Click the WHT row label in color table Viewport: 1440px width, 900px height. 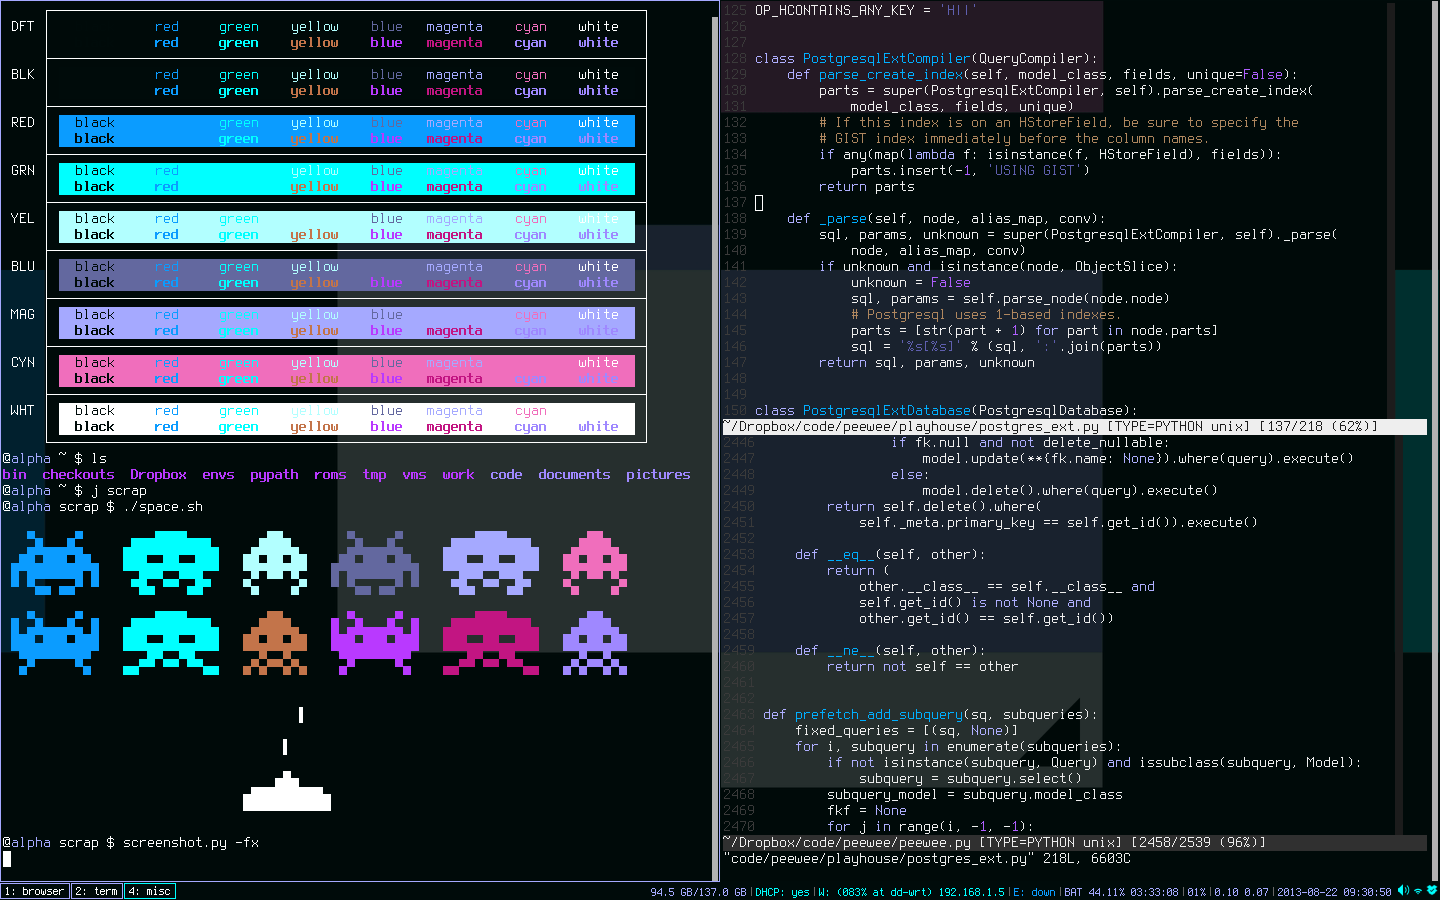click(22, 411)
